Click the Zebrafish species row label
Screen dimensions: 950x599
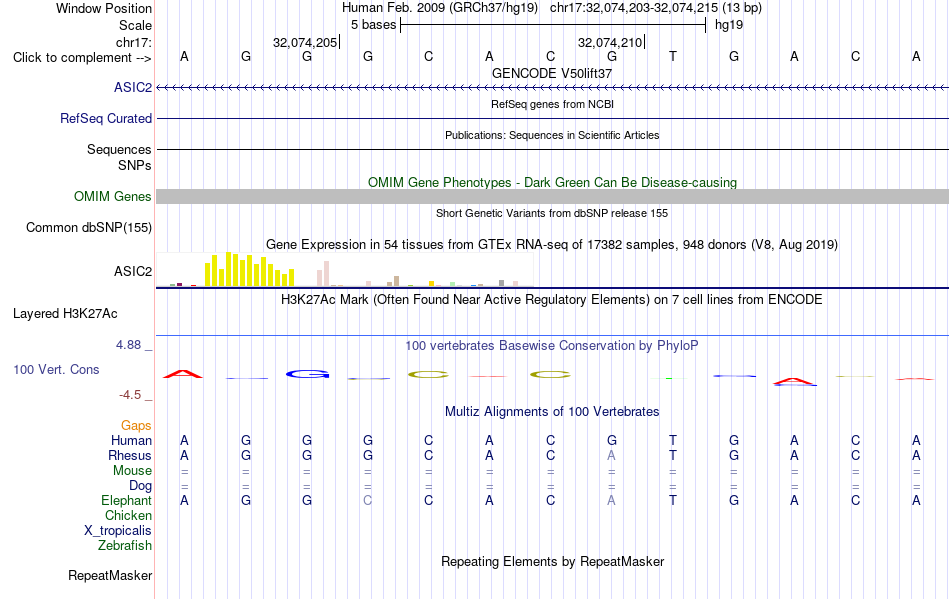(125, 546)
